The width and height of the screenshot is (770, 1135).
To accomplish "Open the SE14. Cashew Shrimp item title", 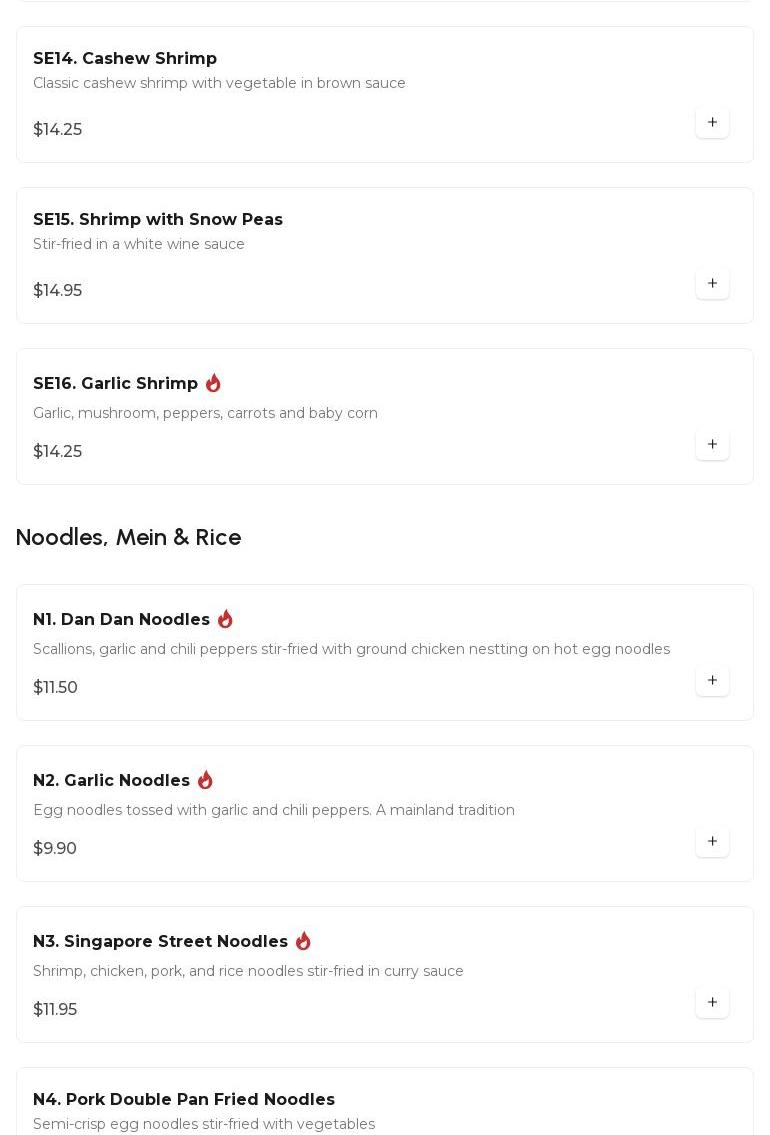I will (125, 58).
